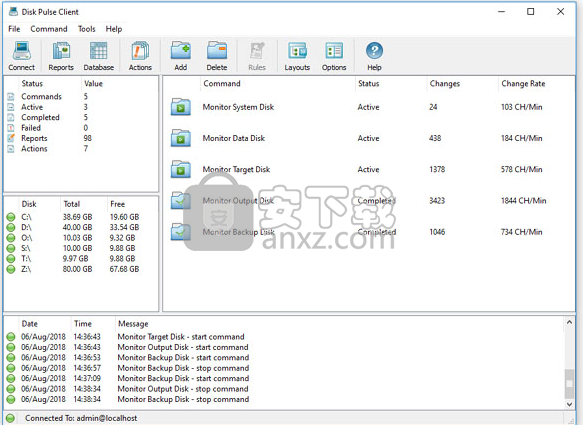This screenshot has height=425, width=583.
Task: Click the connection status icon in status bar
Action: click(11, 418)
